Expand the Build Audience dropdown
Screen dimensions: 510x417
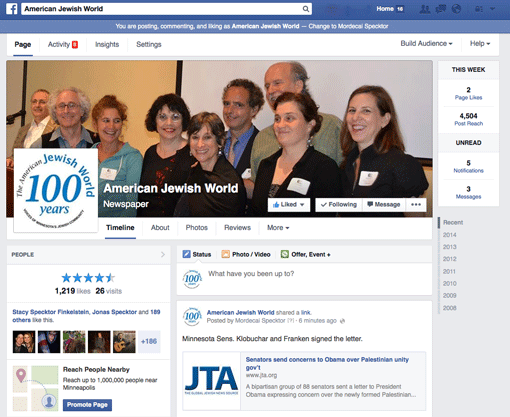click(x=426, y=44)
